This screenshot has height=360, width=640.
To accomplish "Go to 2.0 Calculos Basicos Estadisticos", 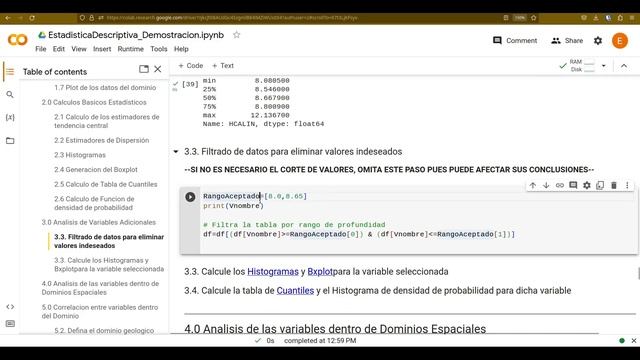I will pos(94,102).
